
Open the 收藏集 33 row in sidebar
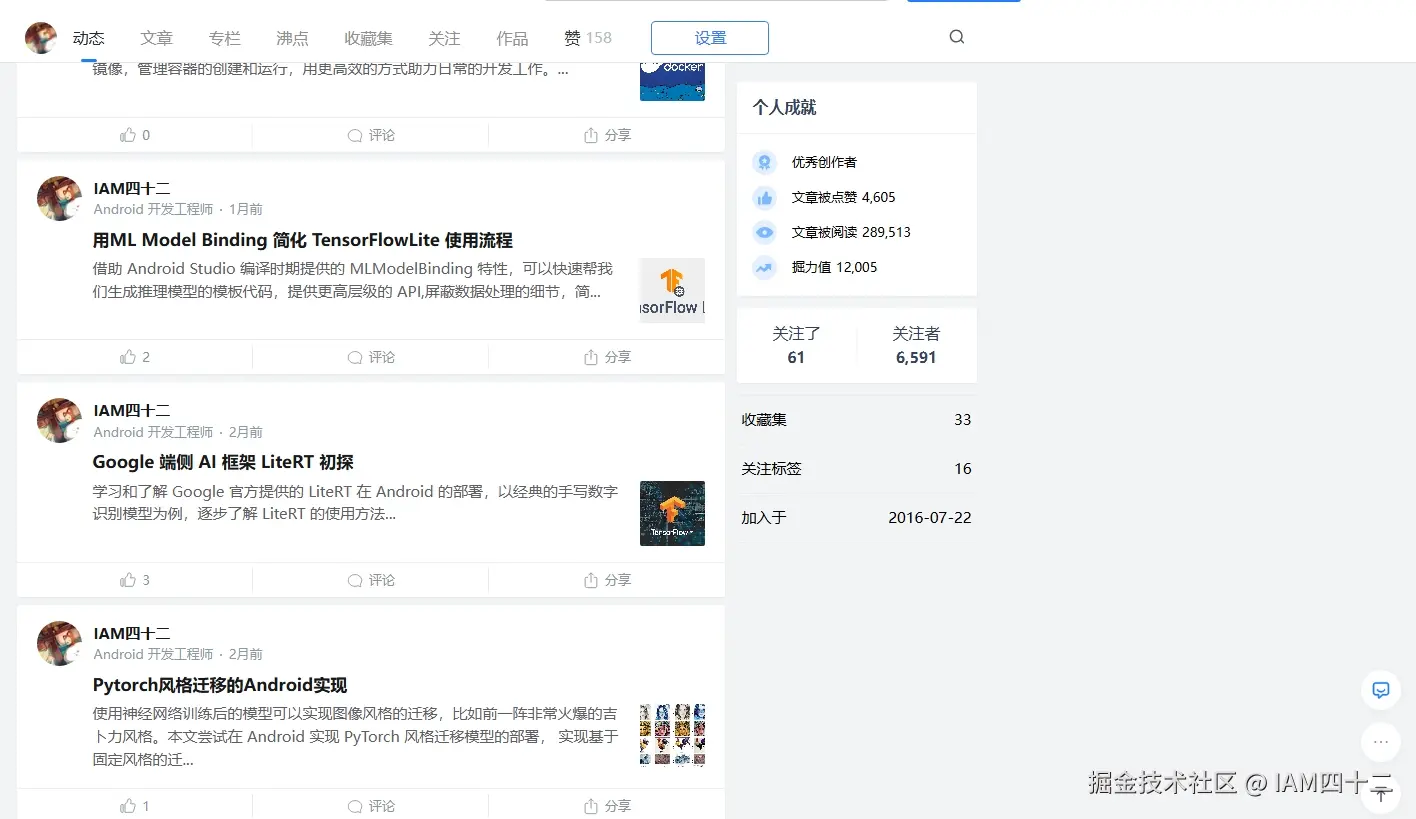(856, 420)
